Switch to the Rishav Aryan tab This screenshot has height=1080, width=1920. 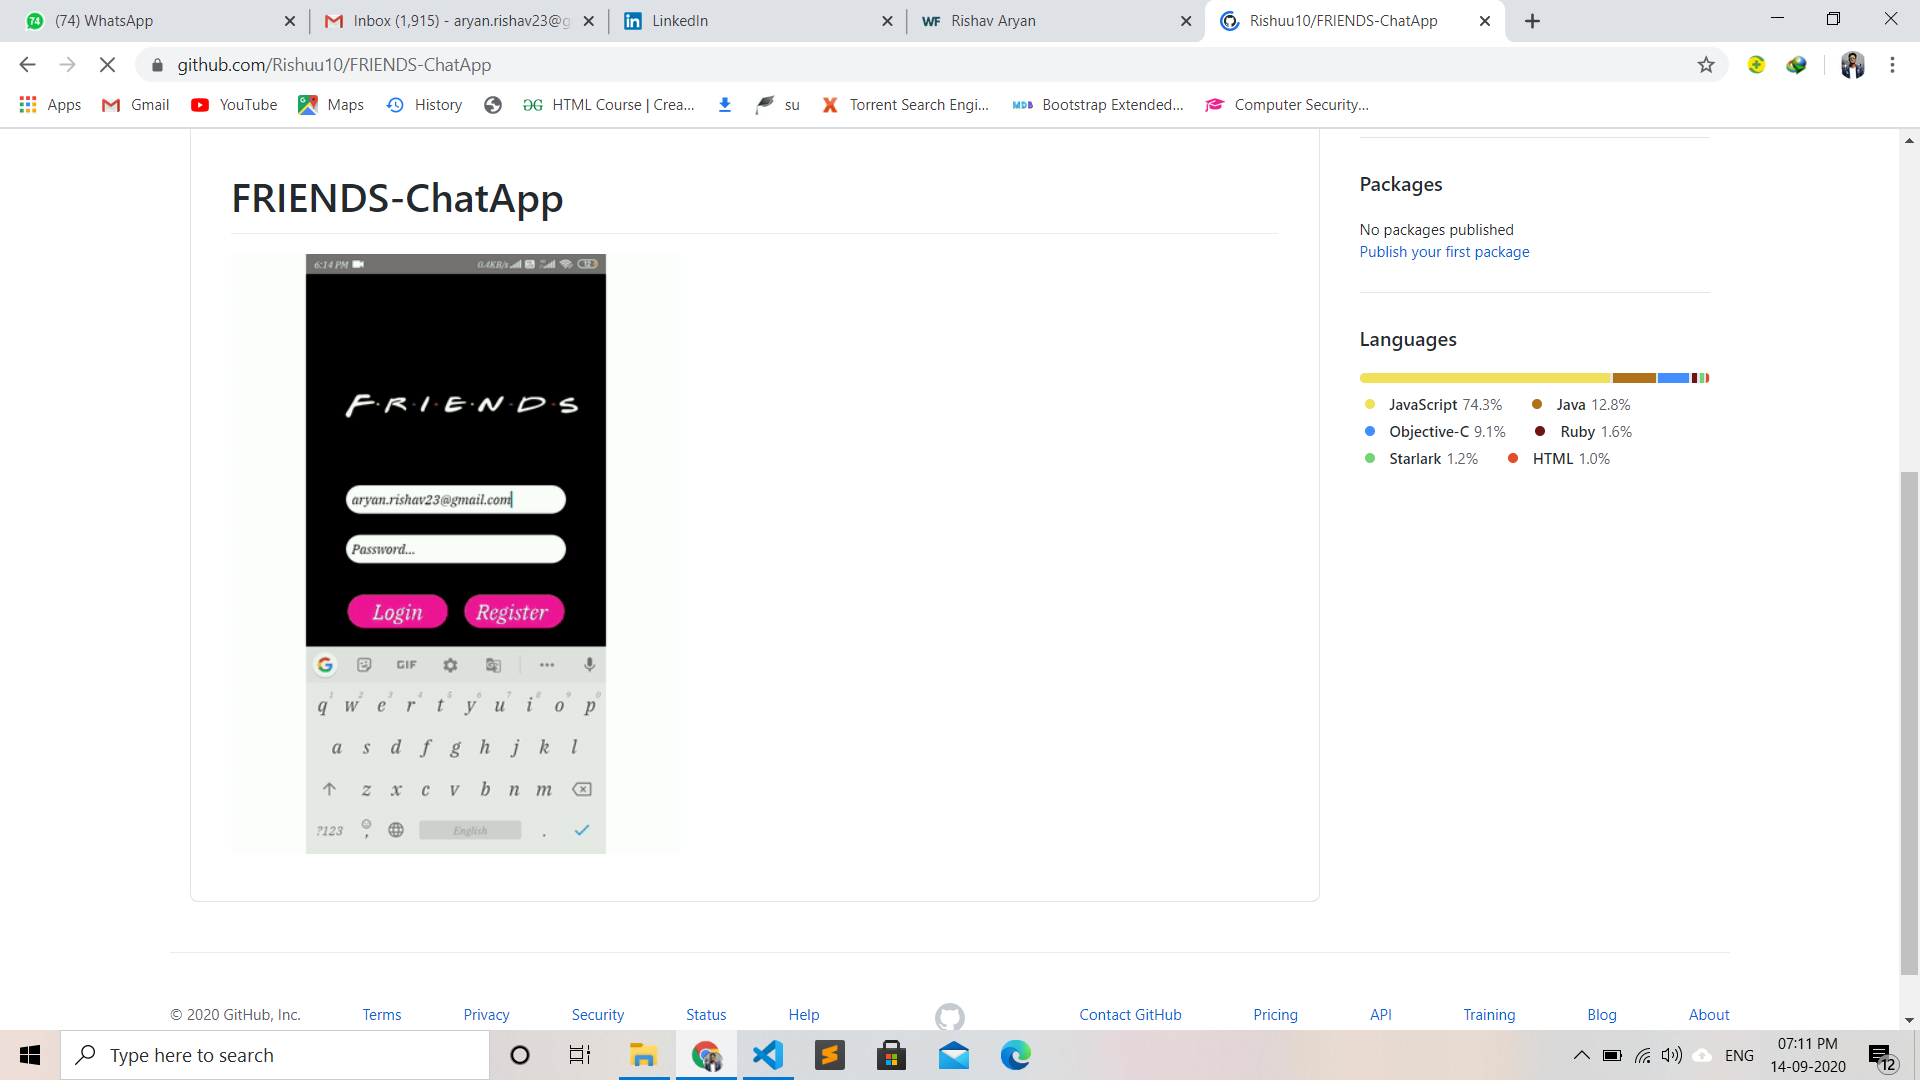[x=1055, y=21]
